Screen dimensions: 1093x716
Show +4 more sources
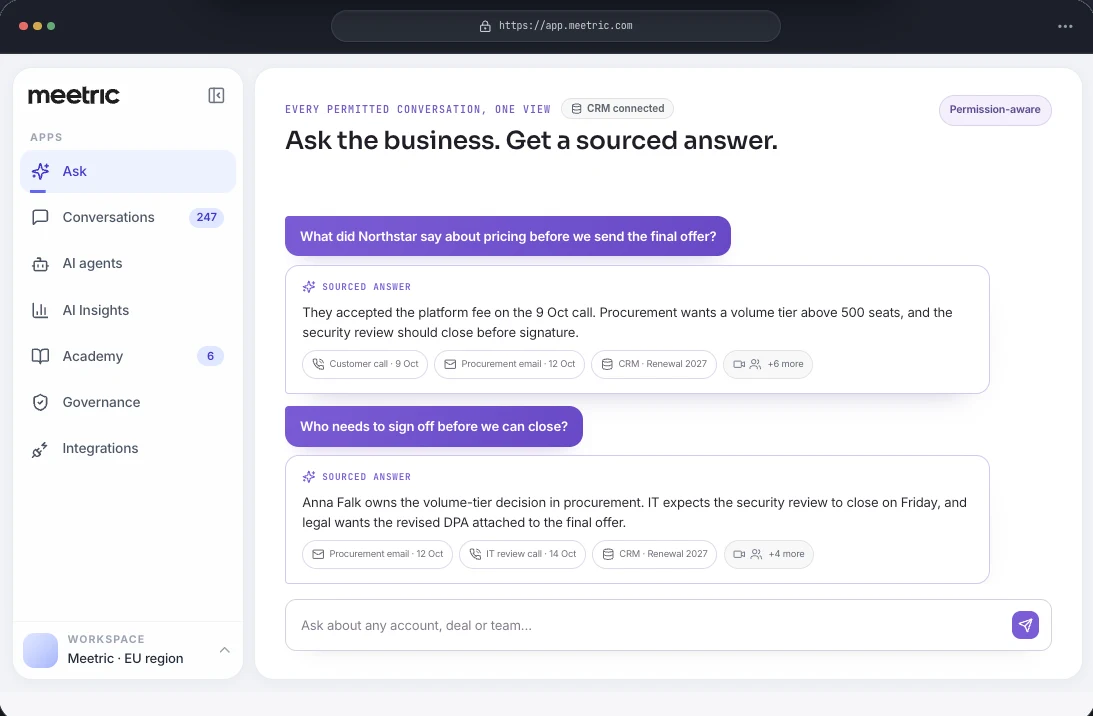click(x=769, y=554)
